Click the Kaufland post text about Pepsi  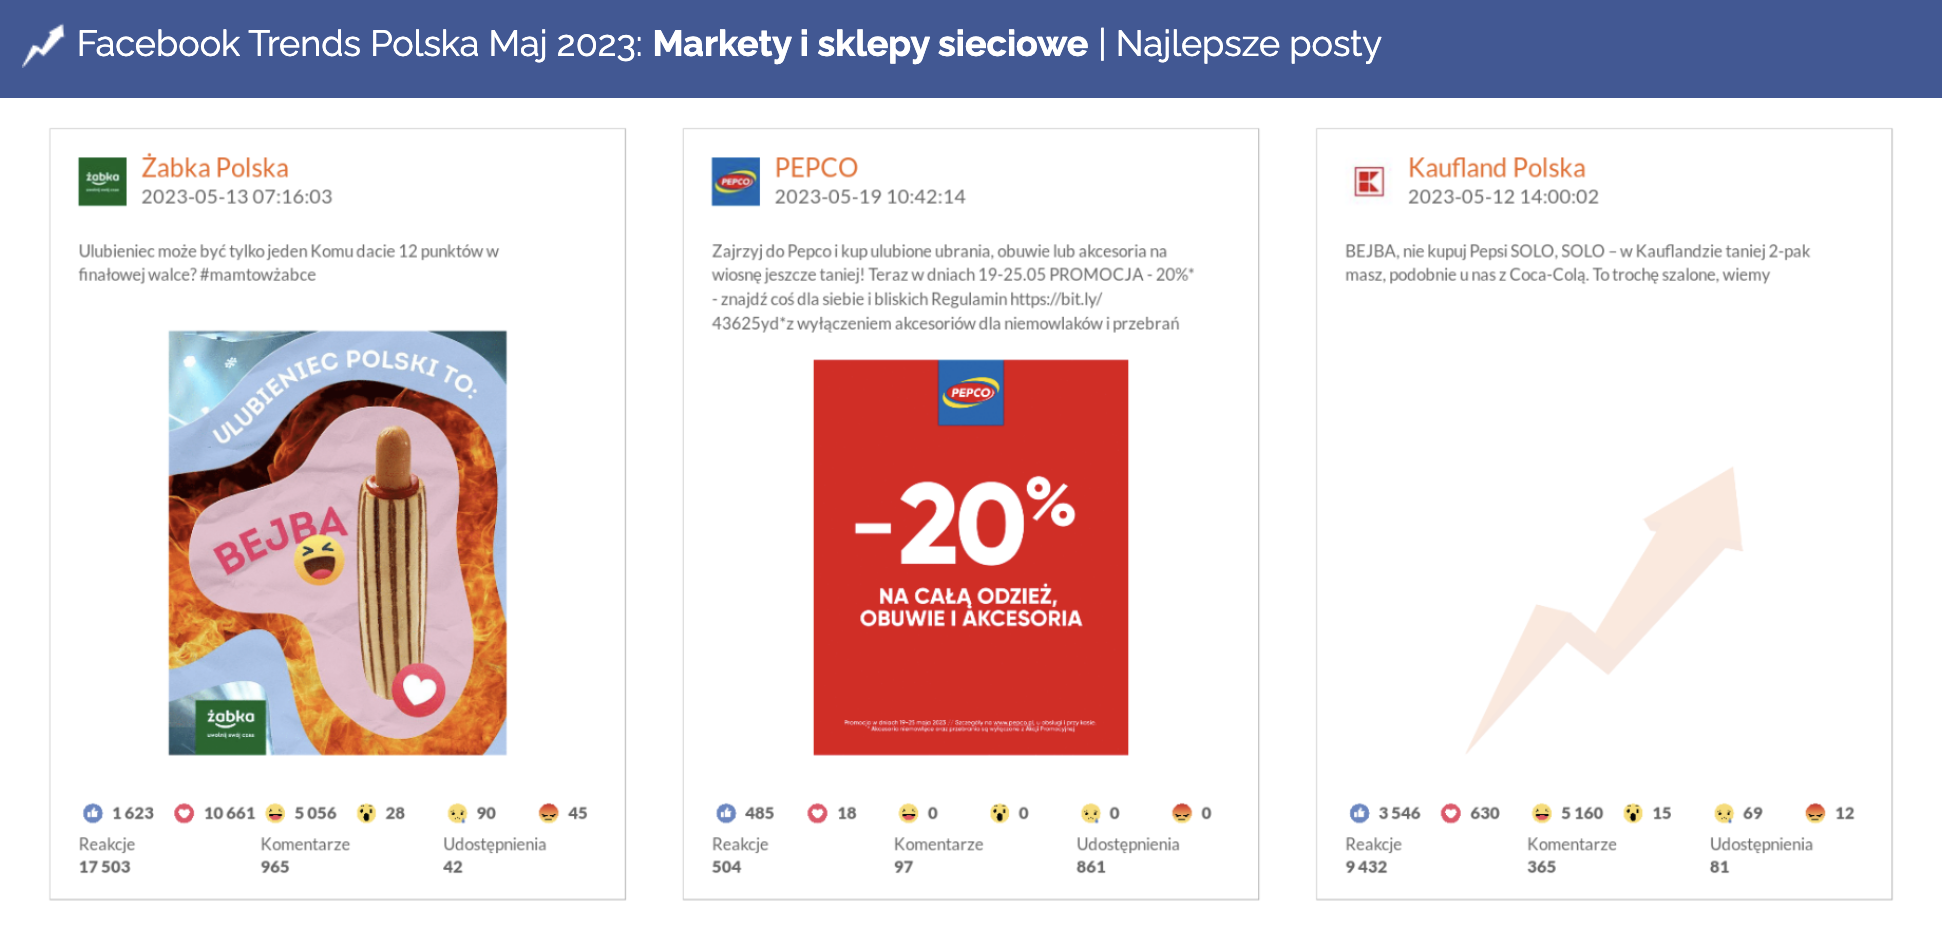click(x=1577, y=263)
